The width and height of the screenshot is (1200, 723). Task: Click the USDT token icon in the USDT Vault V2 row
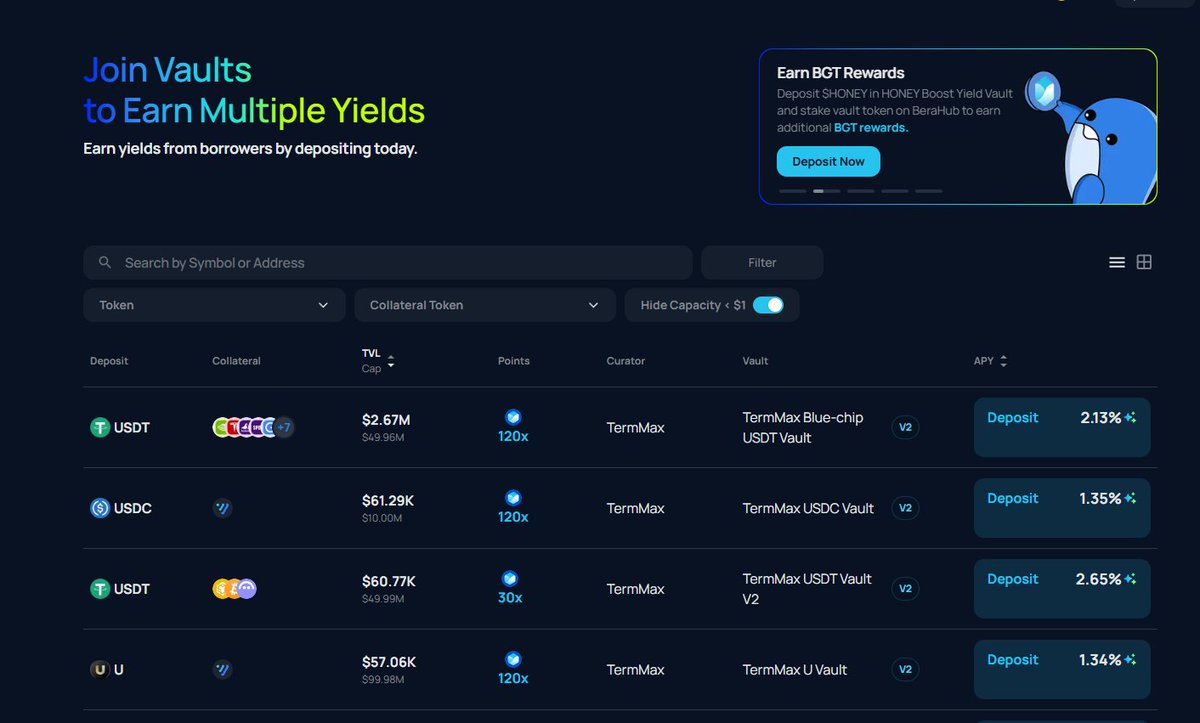point(100,589)
